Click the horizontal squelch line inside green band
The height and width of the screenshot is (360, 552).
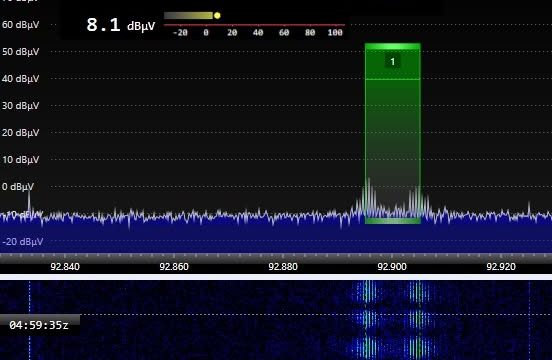393,79
